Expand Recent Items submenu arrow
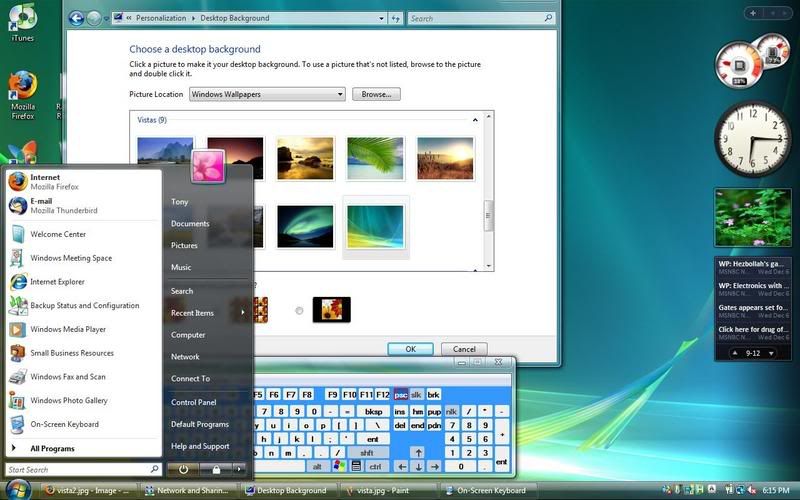This screenshot has height=500, width=800. coord(242,312)
